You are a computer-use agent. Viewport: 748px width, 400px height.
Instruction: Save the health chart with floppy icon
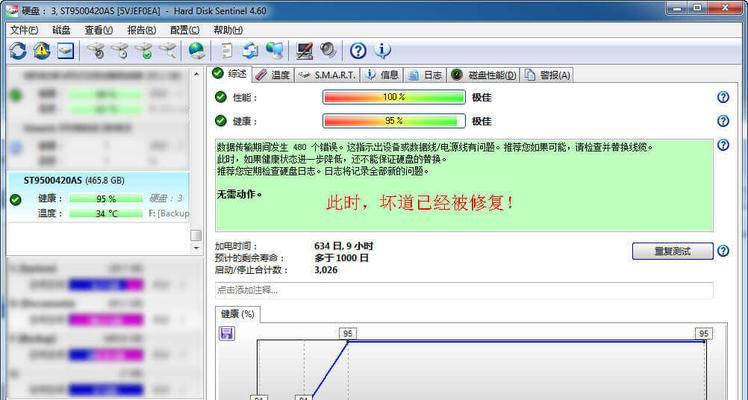227,333
